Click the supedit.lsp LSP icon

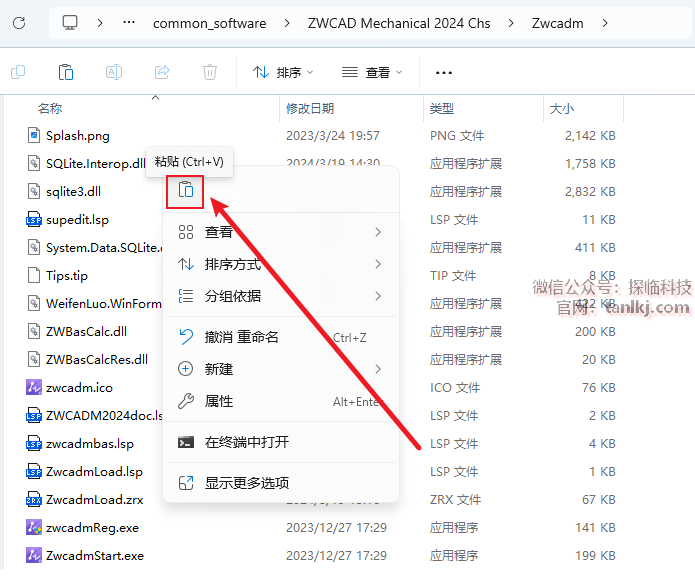34,219
